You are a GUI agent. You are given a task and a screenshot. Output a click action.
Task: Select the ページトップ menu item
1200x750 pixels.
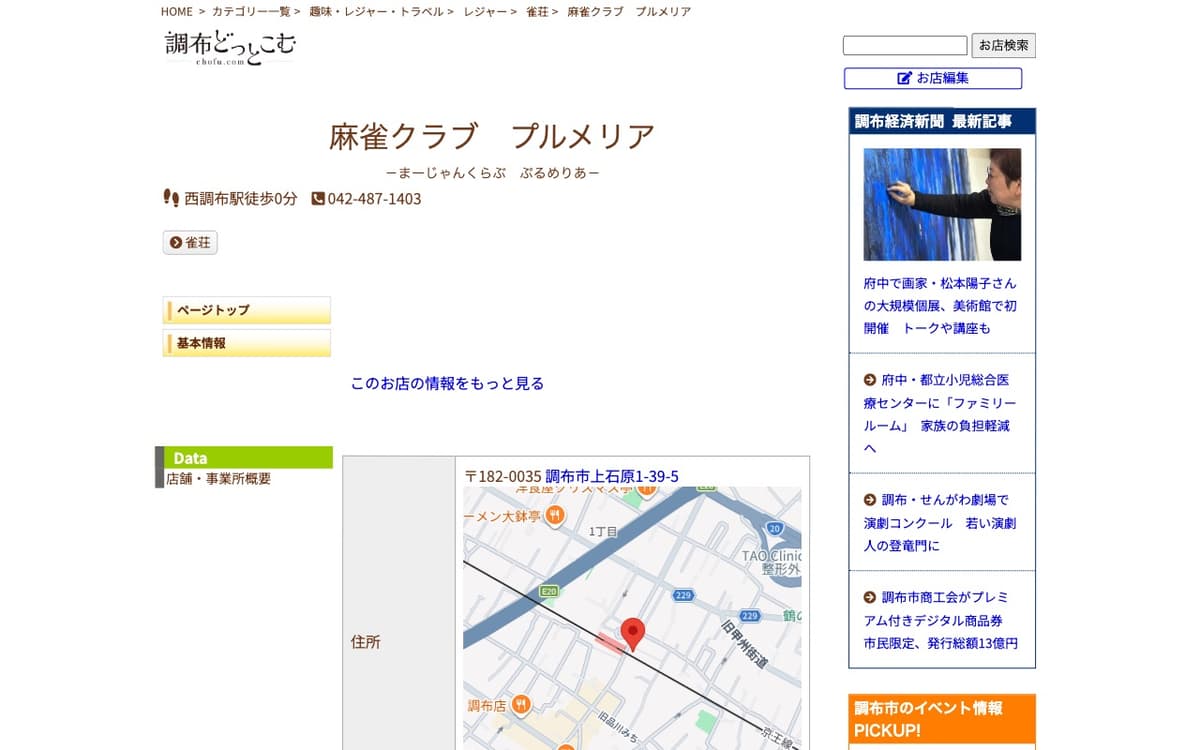tap(247, 311)
